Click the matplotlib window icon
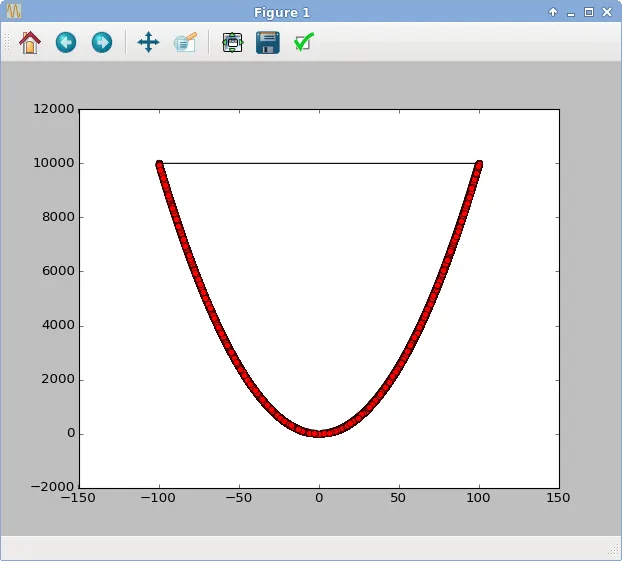This screenshot has width=622, height=561. 13,12
